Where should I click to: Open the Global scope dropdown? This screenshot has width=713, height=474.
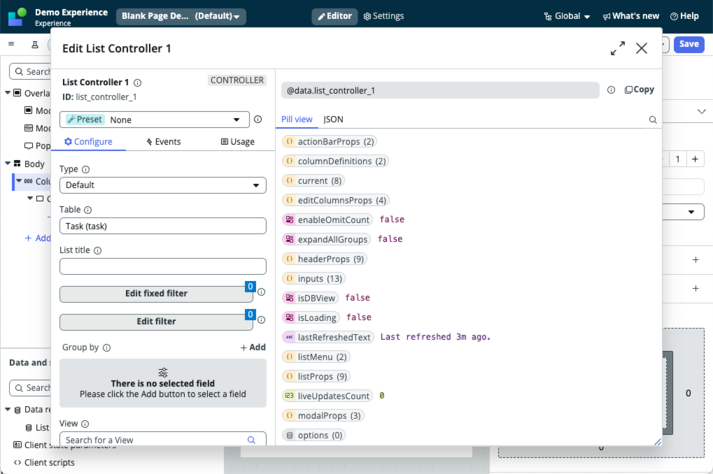567,16
